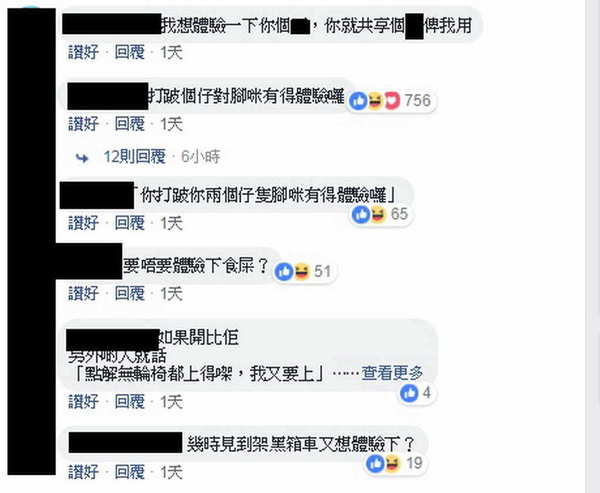Like the 如果開比佢 comment via 讚好
Viewport: 600px width, 493px height.
point(83,402)
